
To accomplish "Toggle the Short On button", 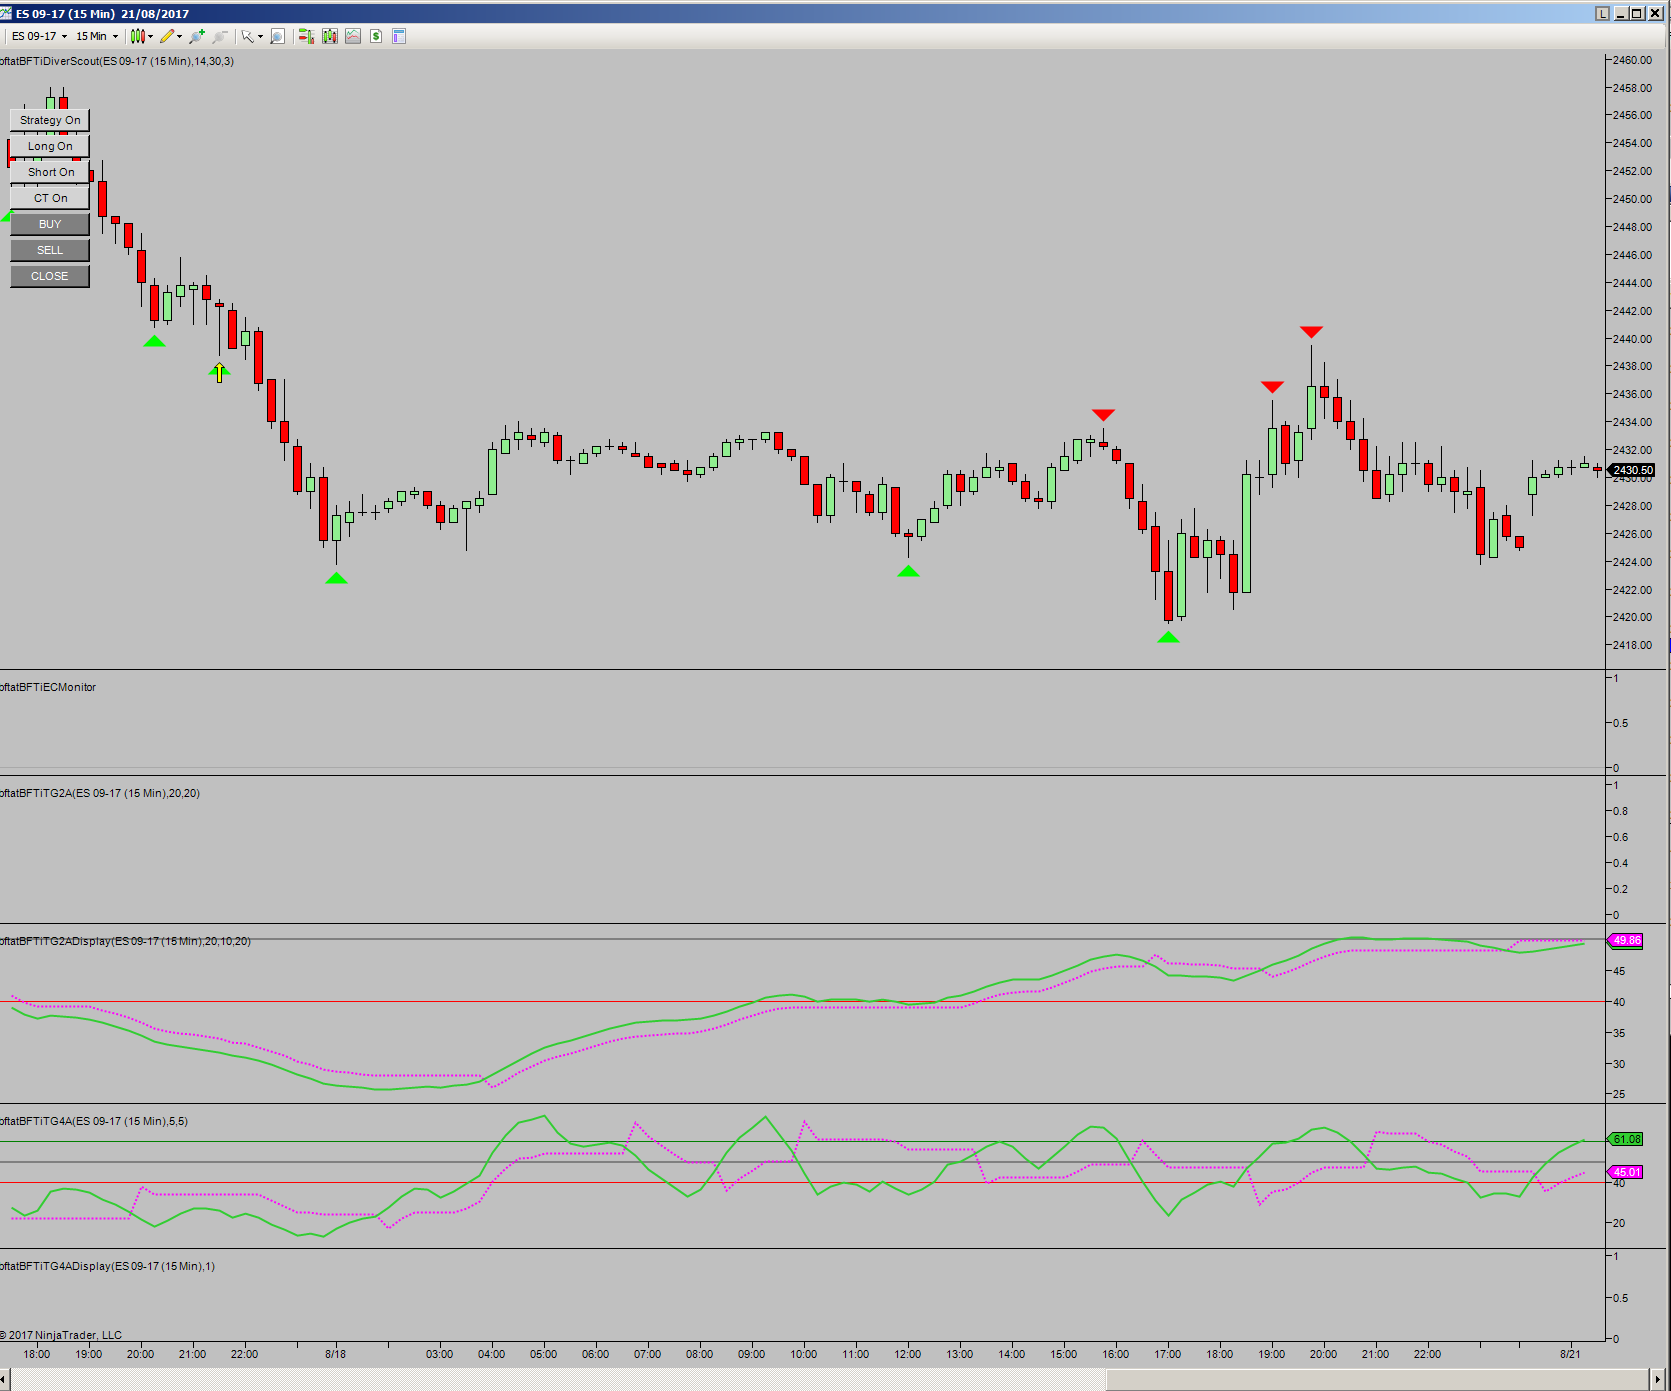I will coord(50,172).
